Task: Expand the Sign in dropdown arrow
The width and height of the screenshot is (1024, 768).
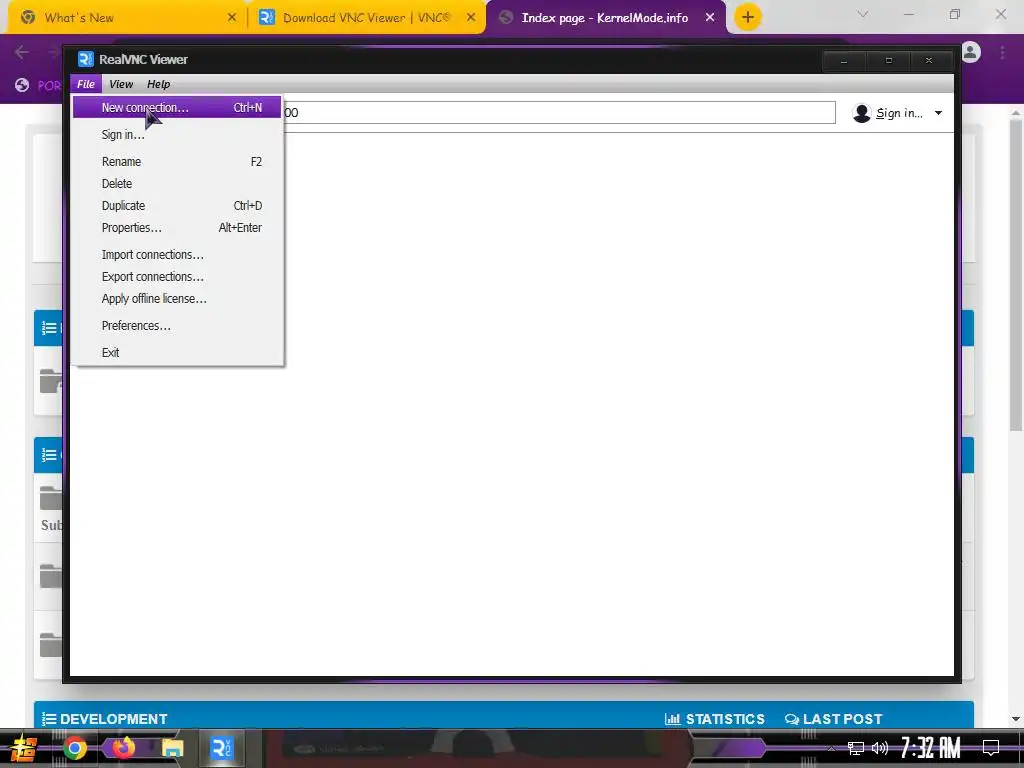Action: [938, 113]
